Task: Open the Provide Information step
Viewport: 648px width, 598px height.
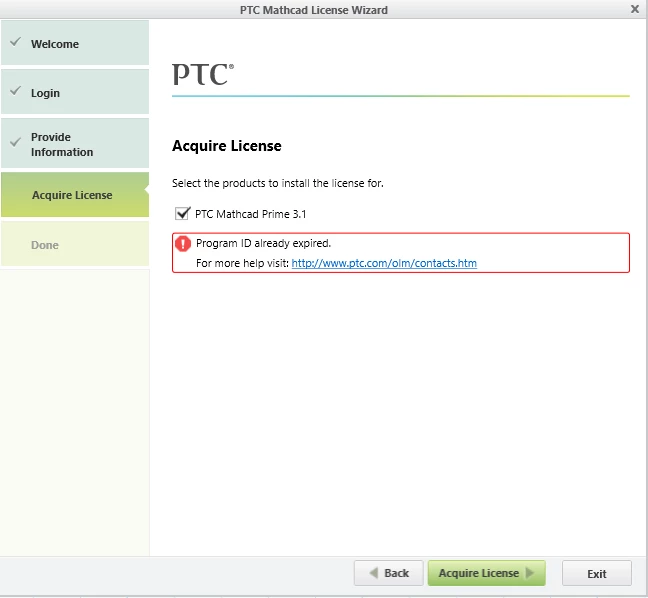Action: (75, 143)
